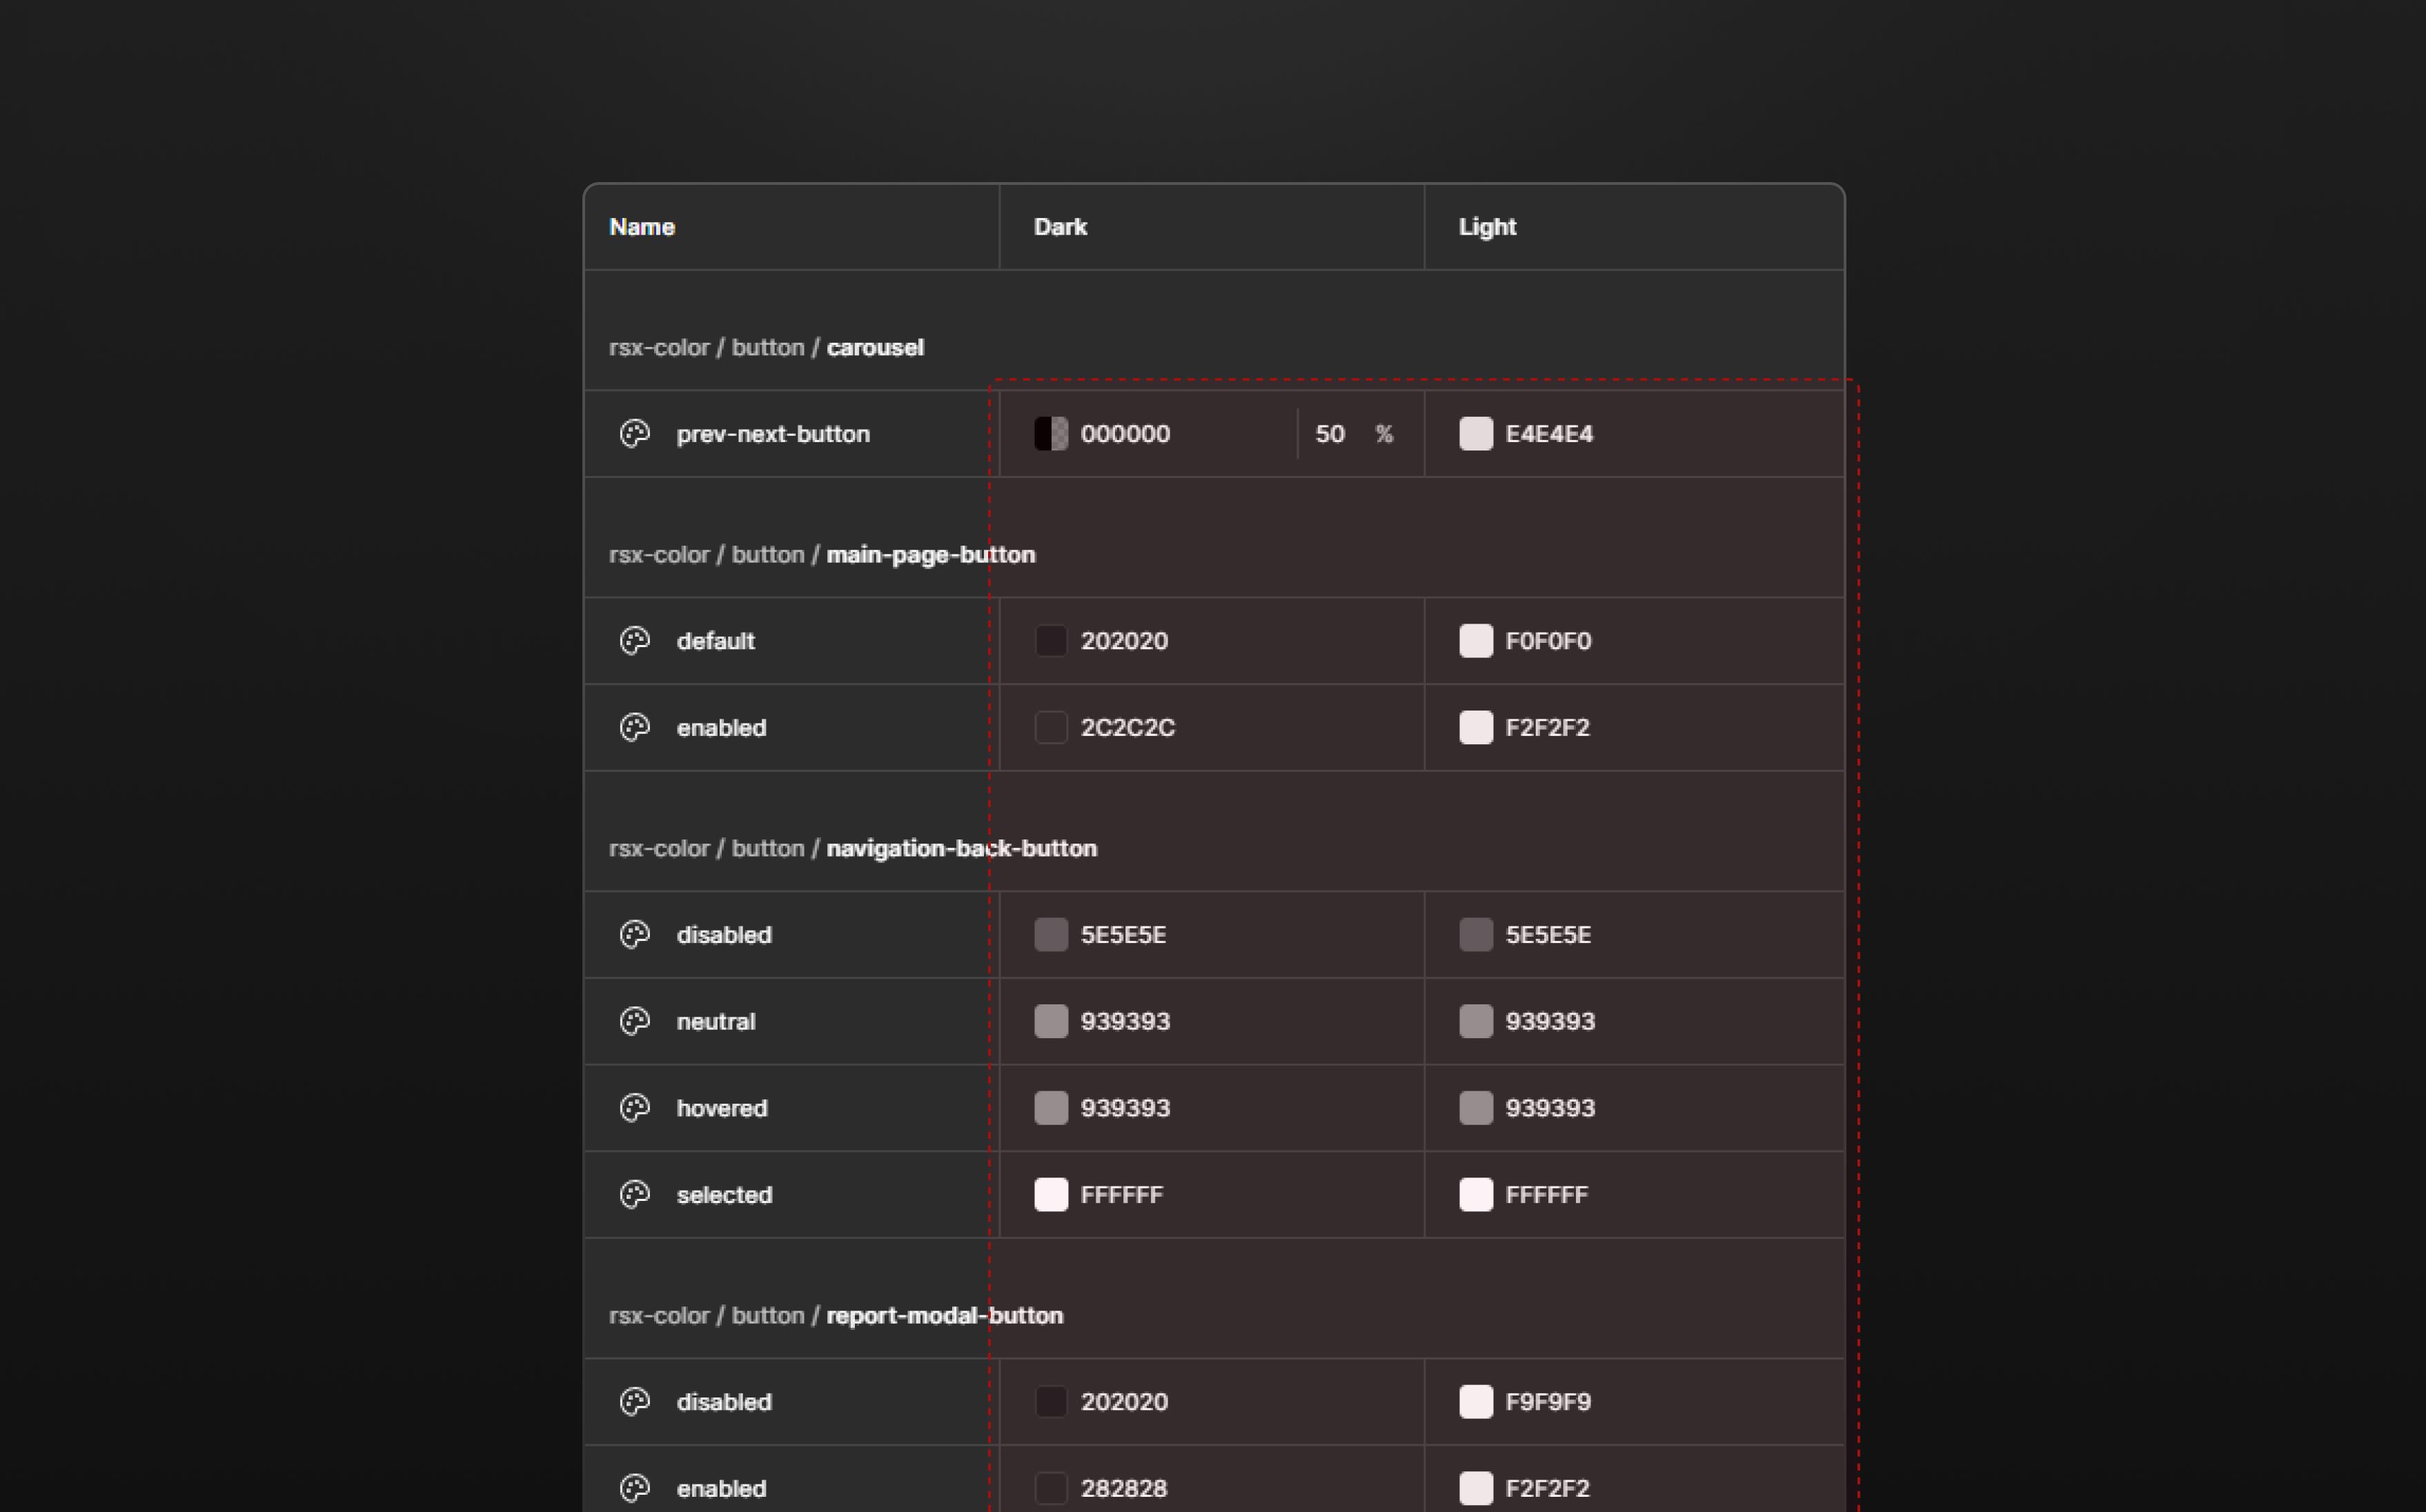Select the carousel group heading
This screenshot has height=1512, width=2426.
874,348
